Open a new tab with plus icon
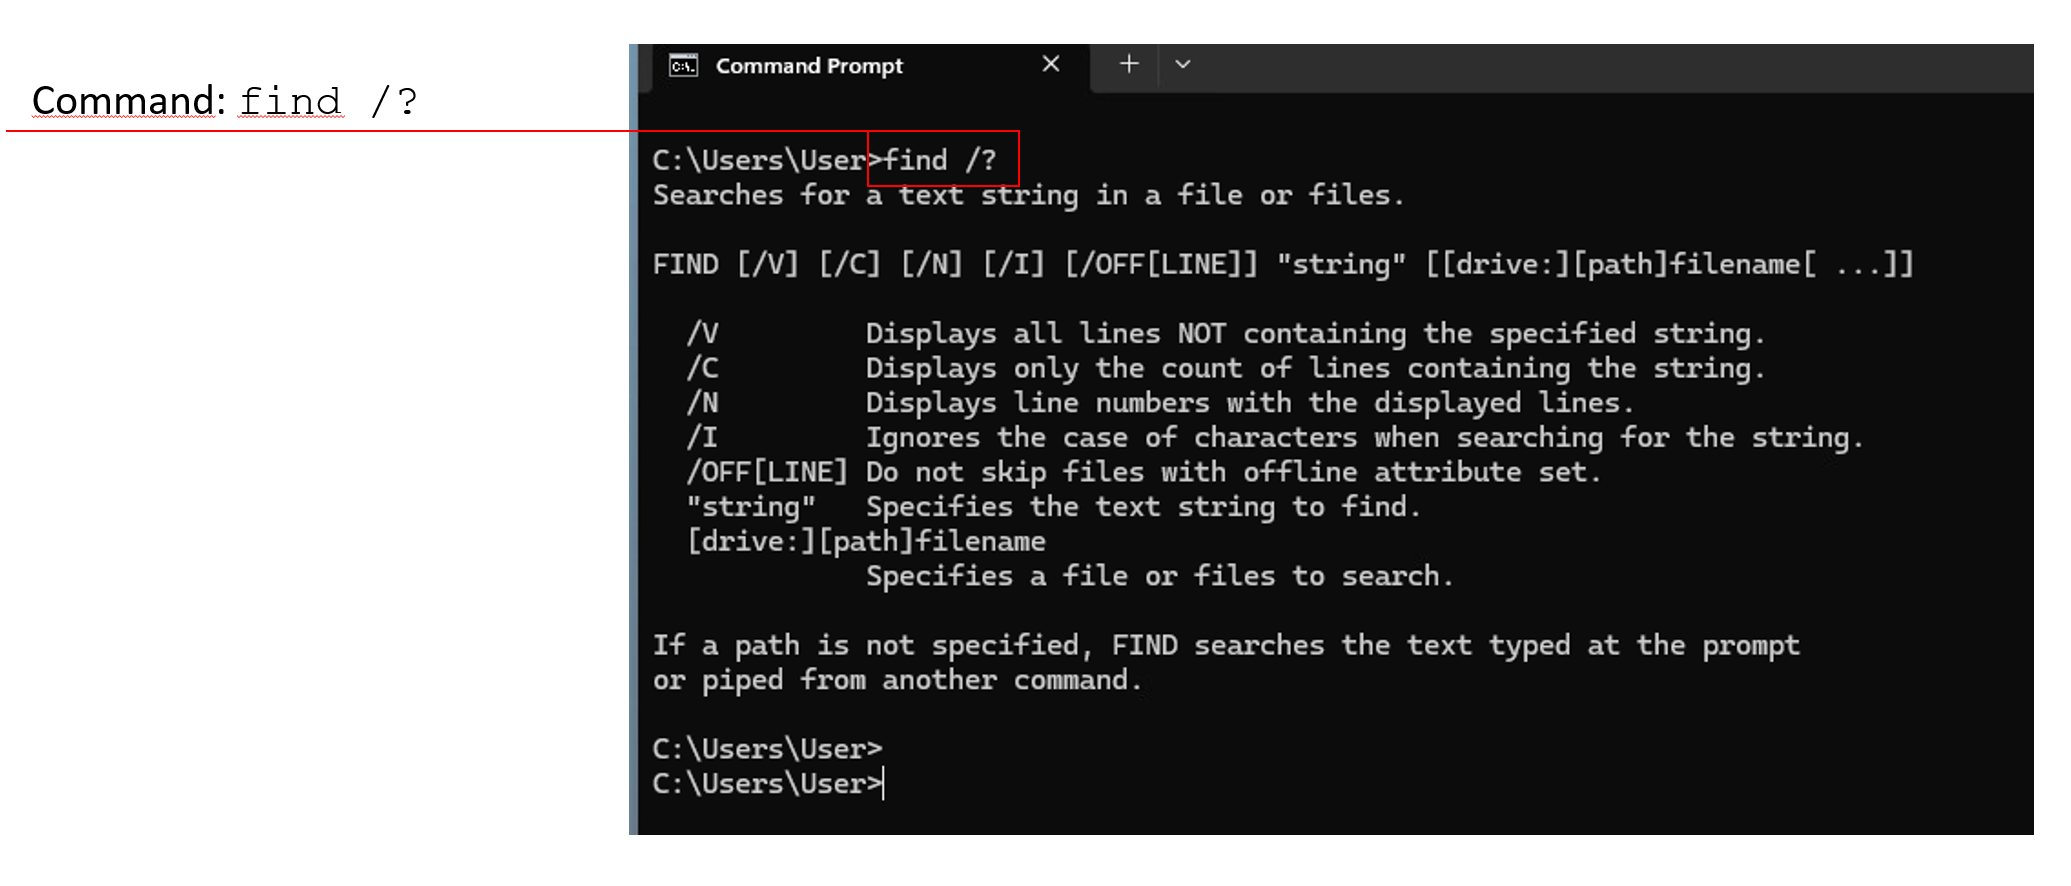 tap(1128, 65)
